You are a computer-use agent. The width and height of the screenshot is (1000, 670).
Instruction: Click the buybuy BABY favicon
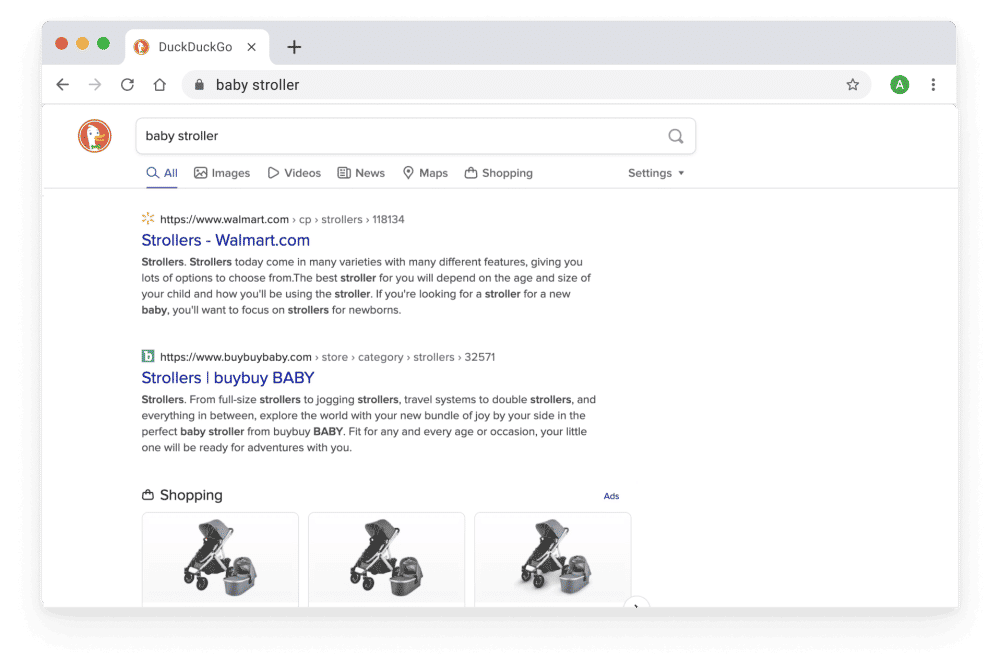(148, 356)
